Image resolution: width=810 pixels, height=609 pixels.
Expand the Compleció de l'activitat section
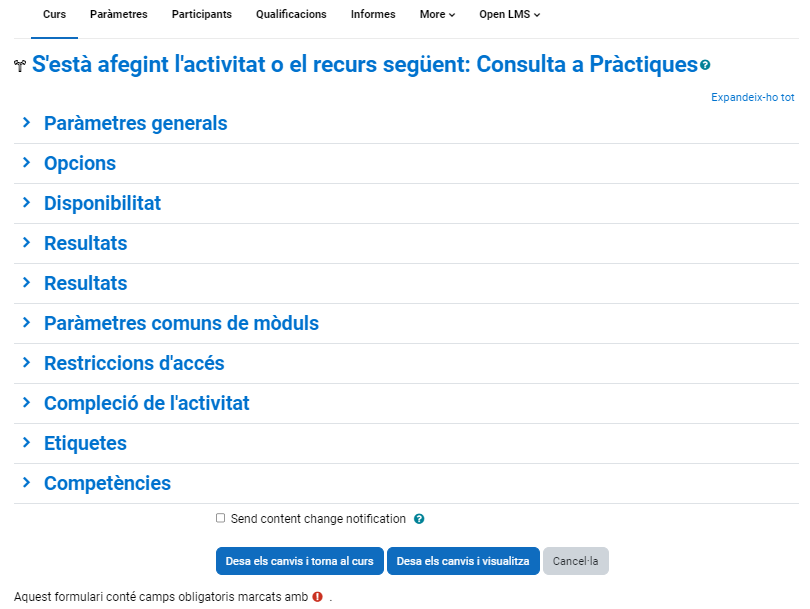click(146, 404)
